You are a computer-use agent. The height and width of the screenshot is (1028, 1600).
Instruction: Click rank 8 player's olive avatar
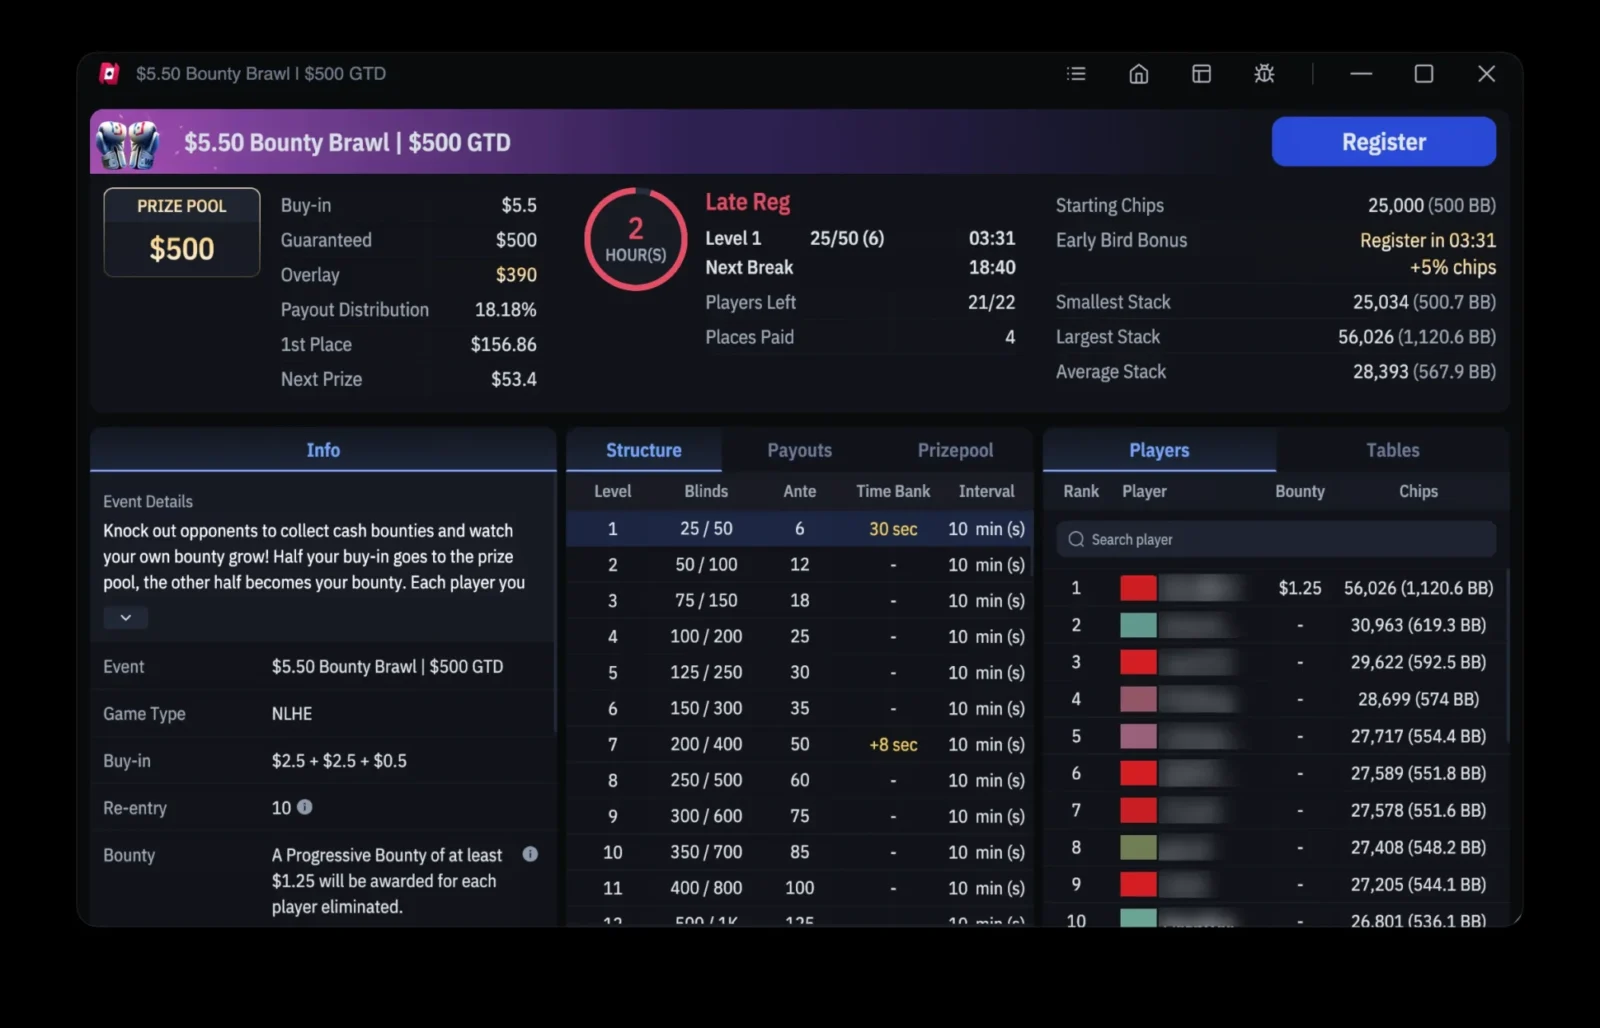pyautogui.click(x=1138, y=847)
